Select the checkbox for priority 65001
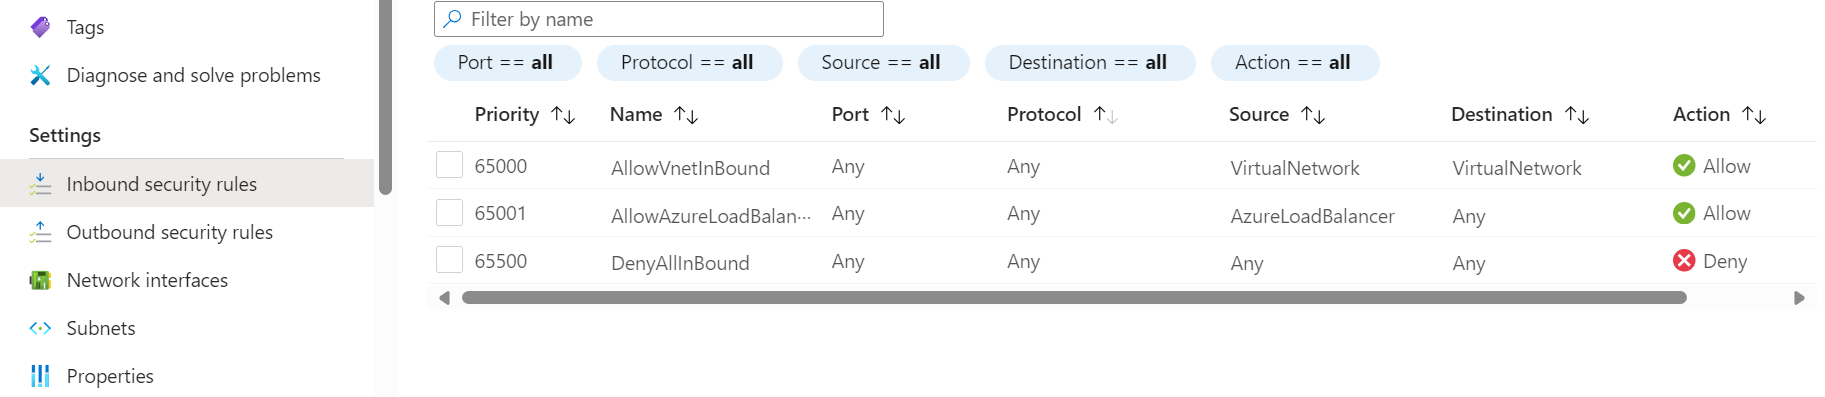 pos(449,213)
